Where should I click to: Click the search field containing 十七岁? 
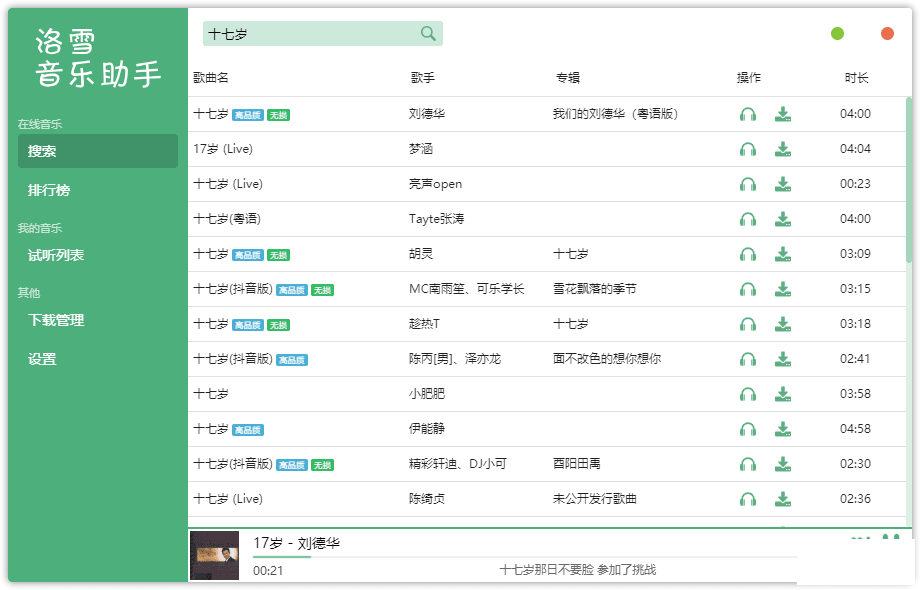click(310, 34)
